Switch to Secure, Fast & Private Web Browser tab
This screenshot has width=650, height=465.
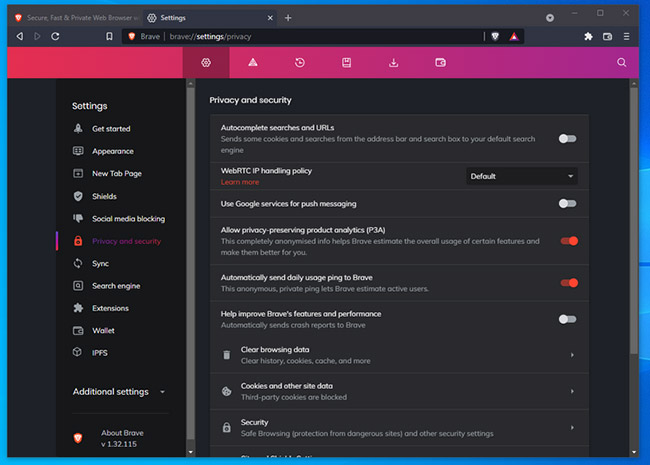77,18
